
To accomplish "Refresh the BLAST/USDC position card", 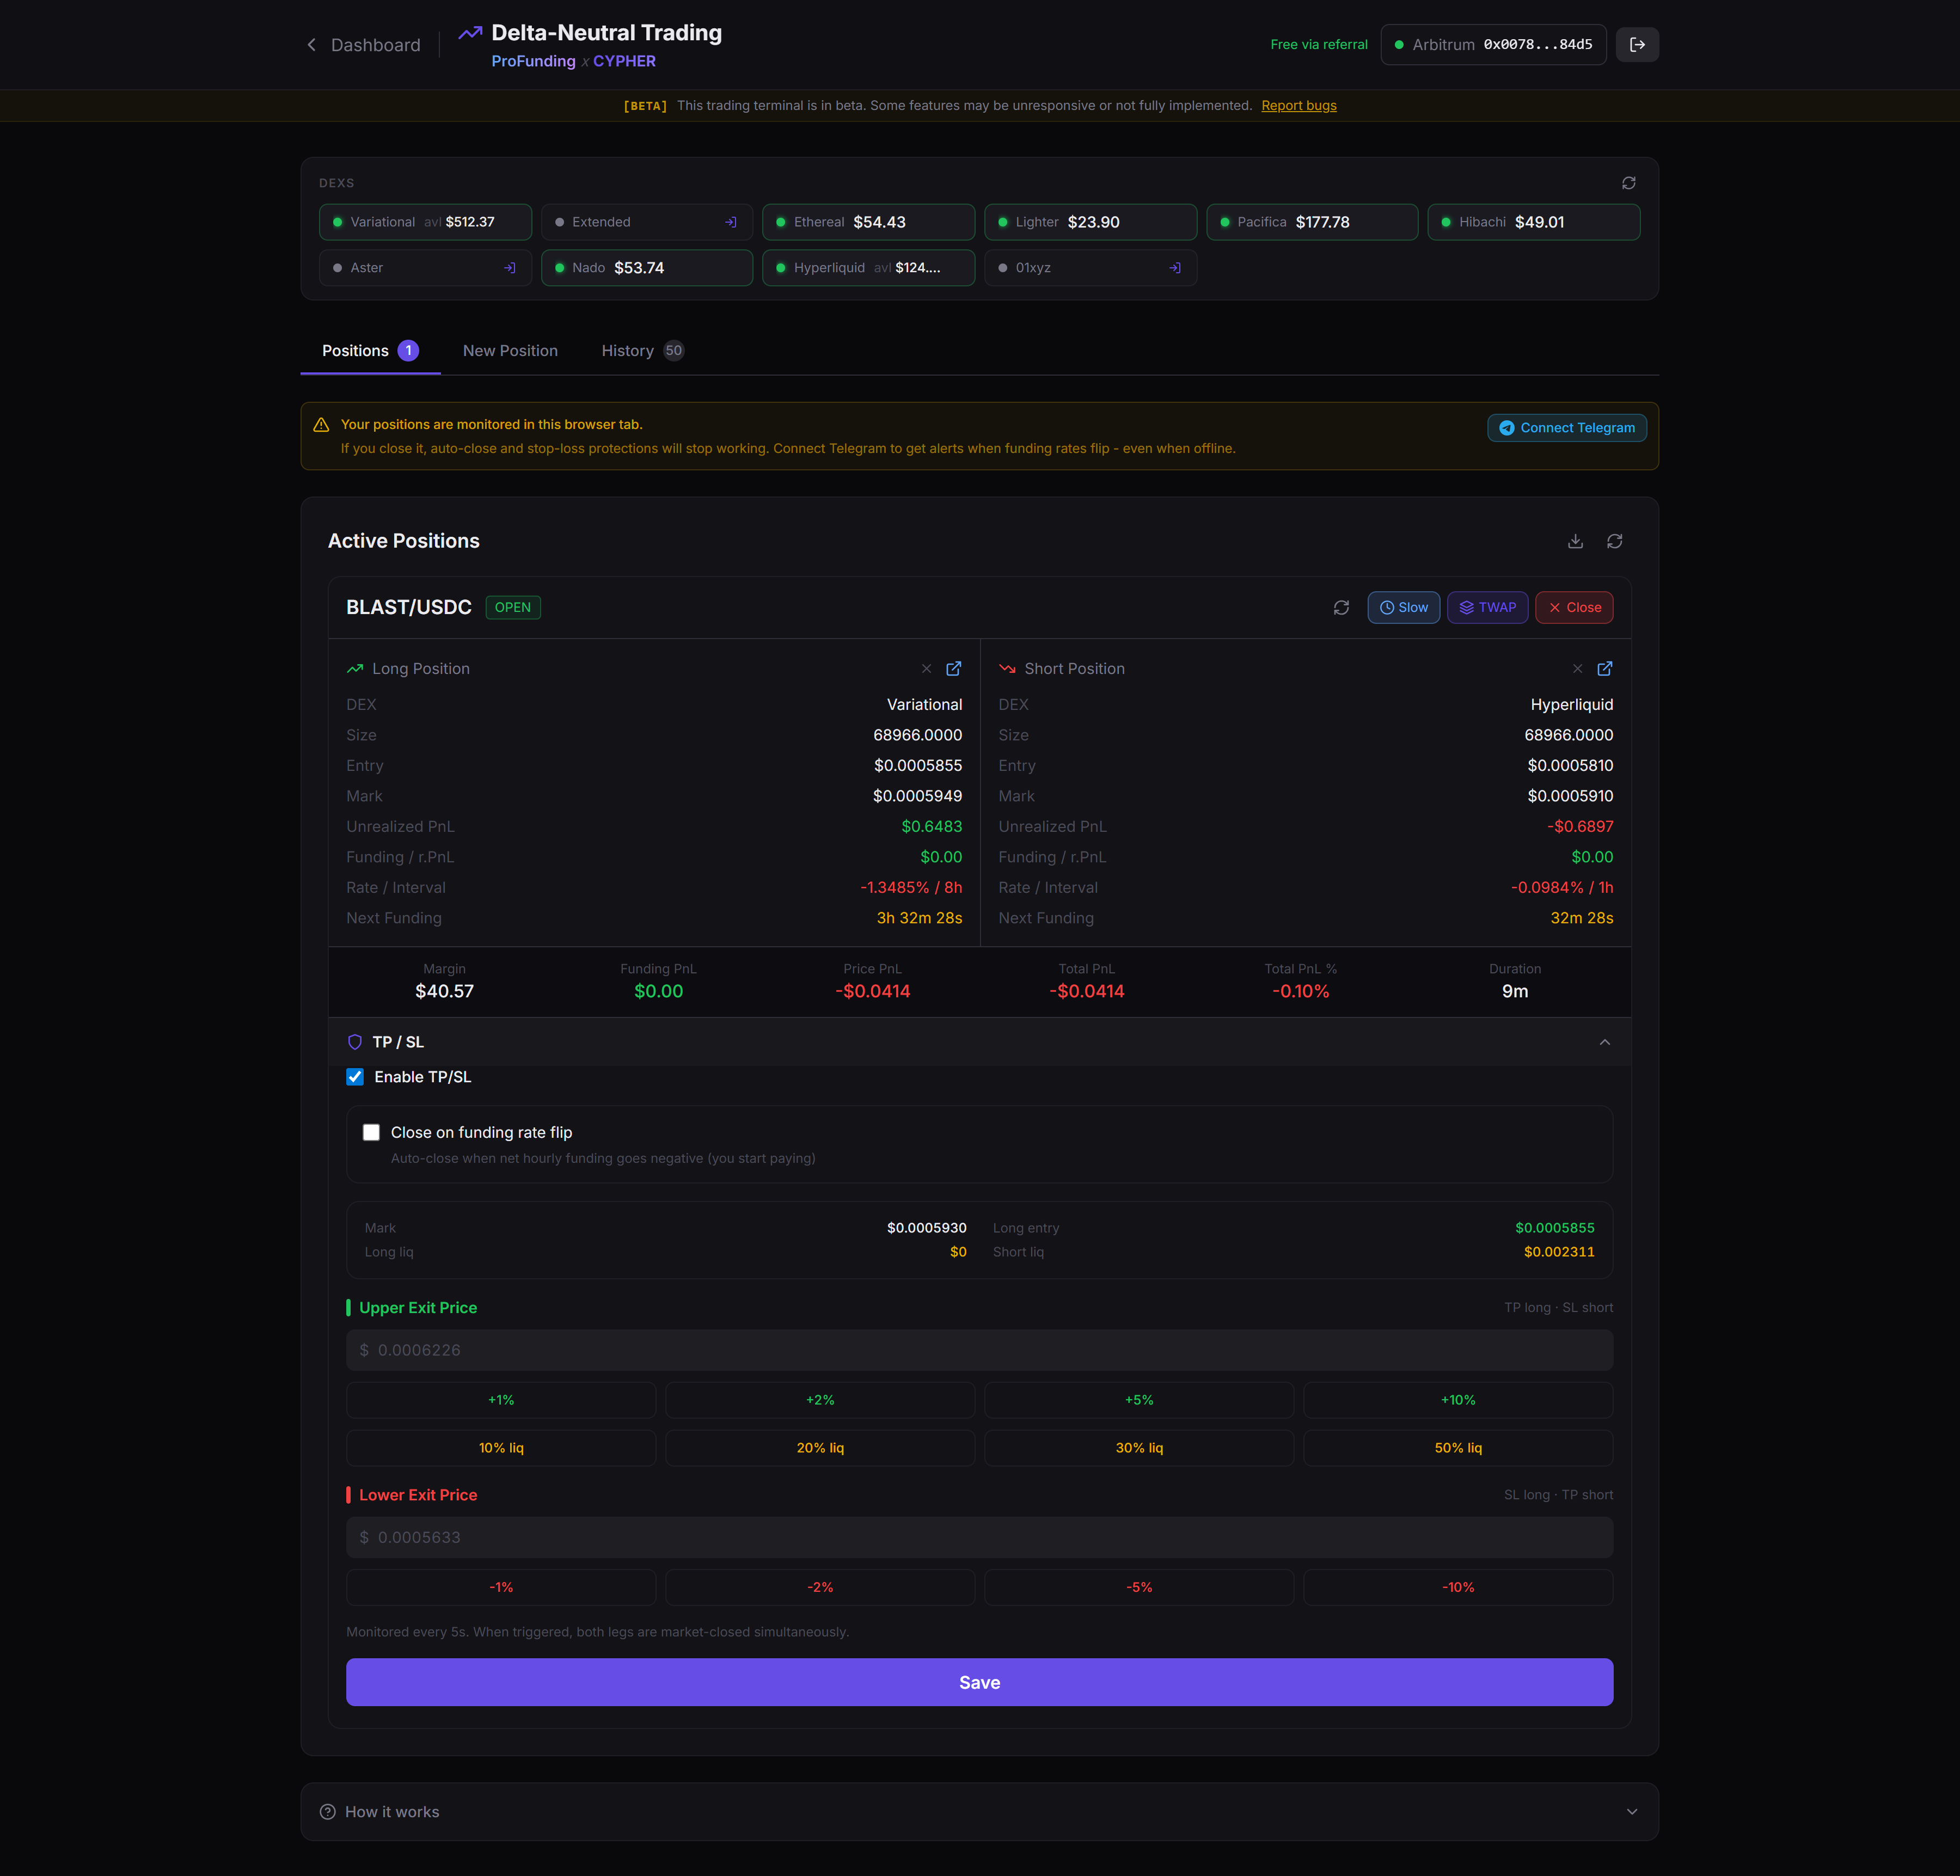I will [1341, 608].
